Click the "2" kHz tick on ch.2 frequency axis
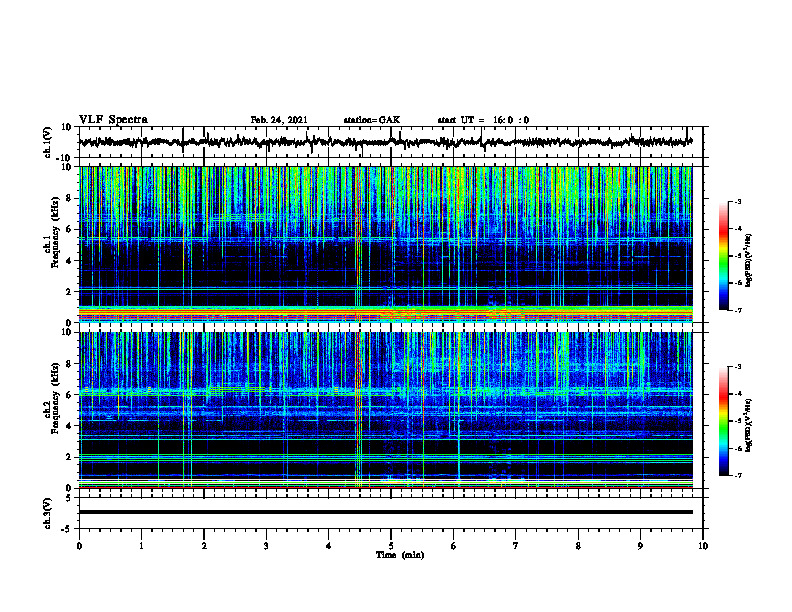 pyautogui.click(x=69, y=457)
